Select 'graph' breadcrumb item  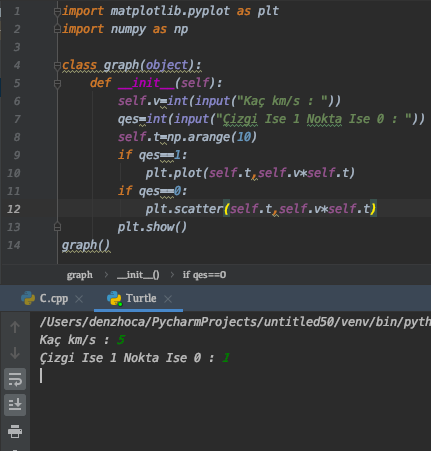pyautogui.click(x=80, y=275)
